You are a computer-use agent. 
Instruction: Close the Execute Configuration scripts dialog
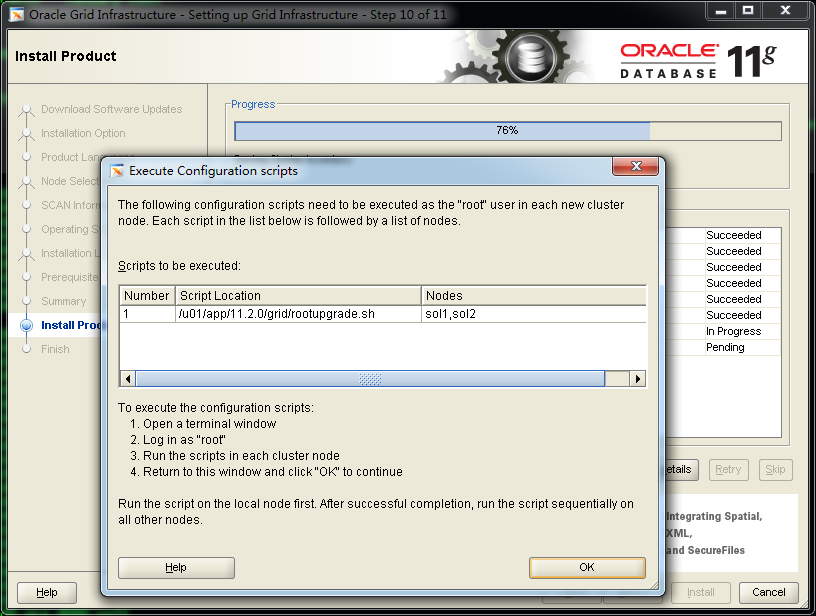[635, 166]
